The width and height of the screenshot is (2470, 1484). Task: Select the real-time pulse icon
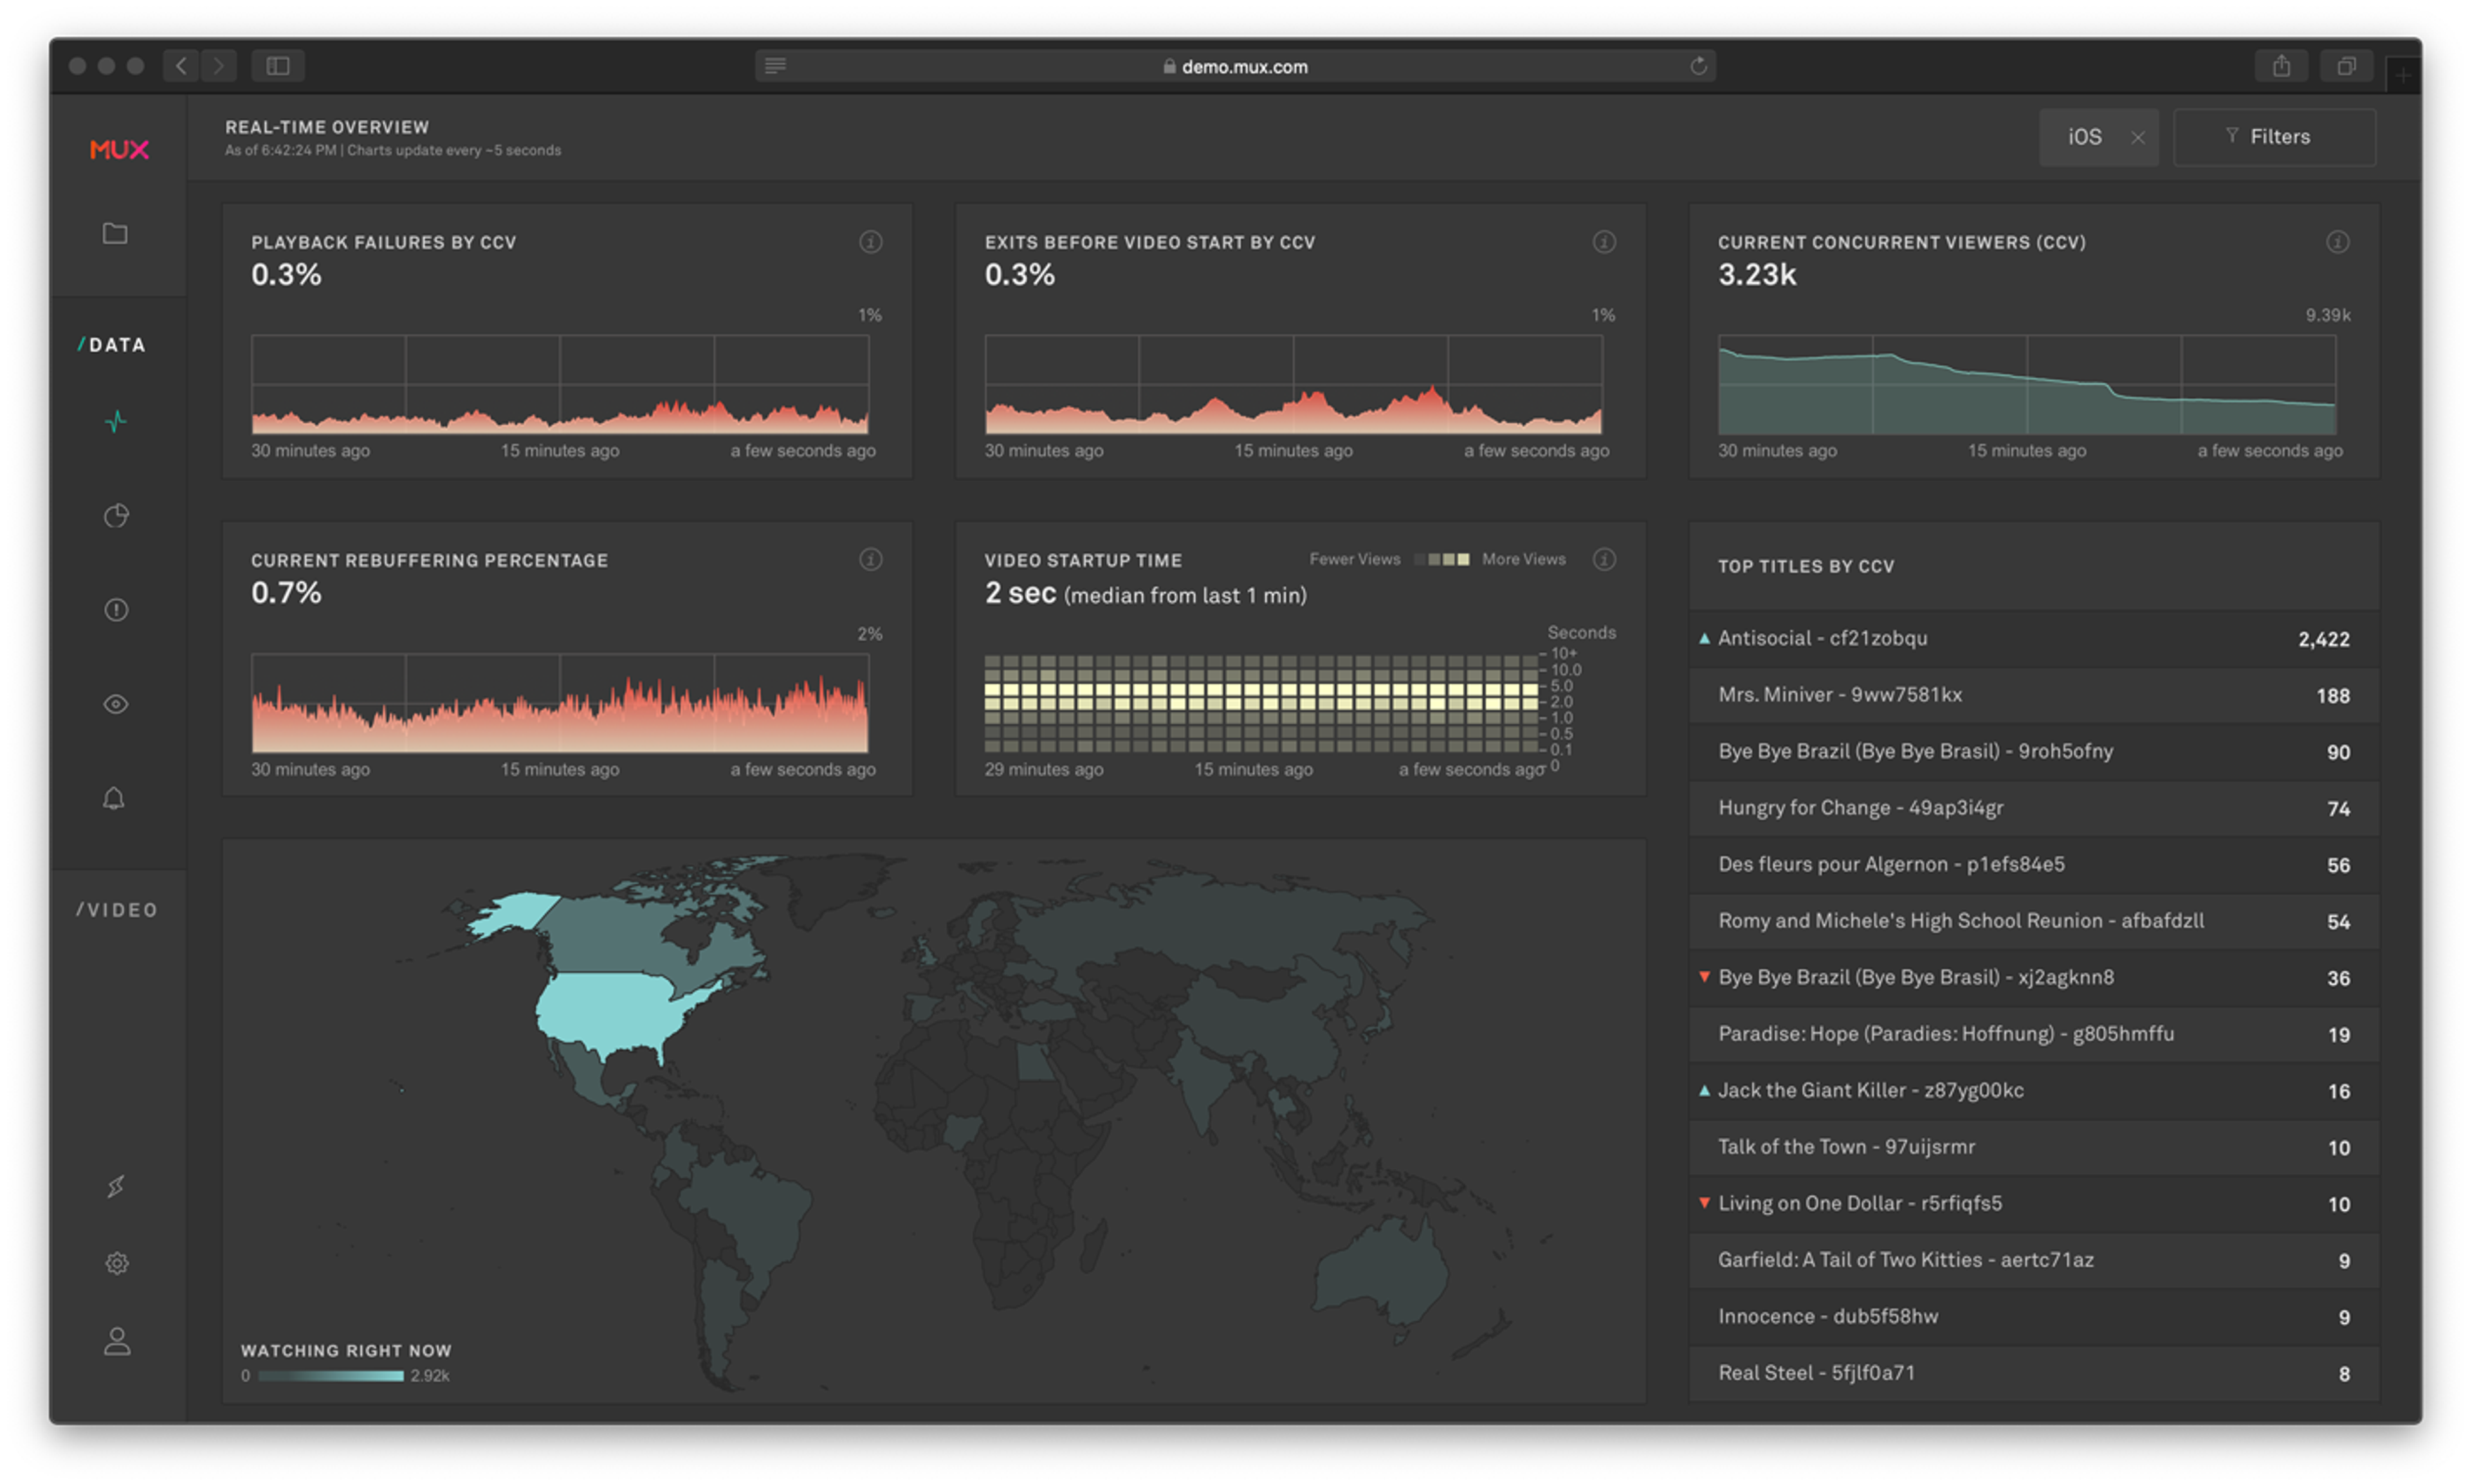(116, 421)
